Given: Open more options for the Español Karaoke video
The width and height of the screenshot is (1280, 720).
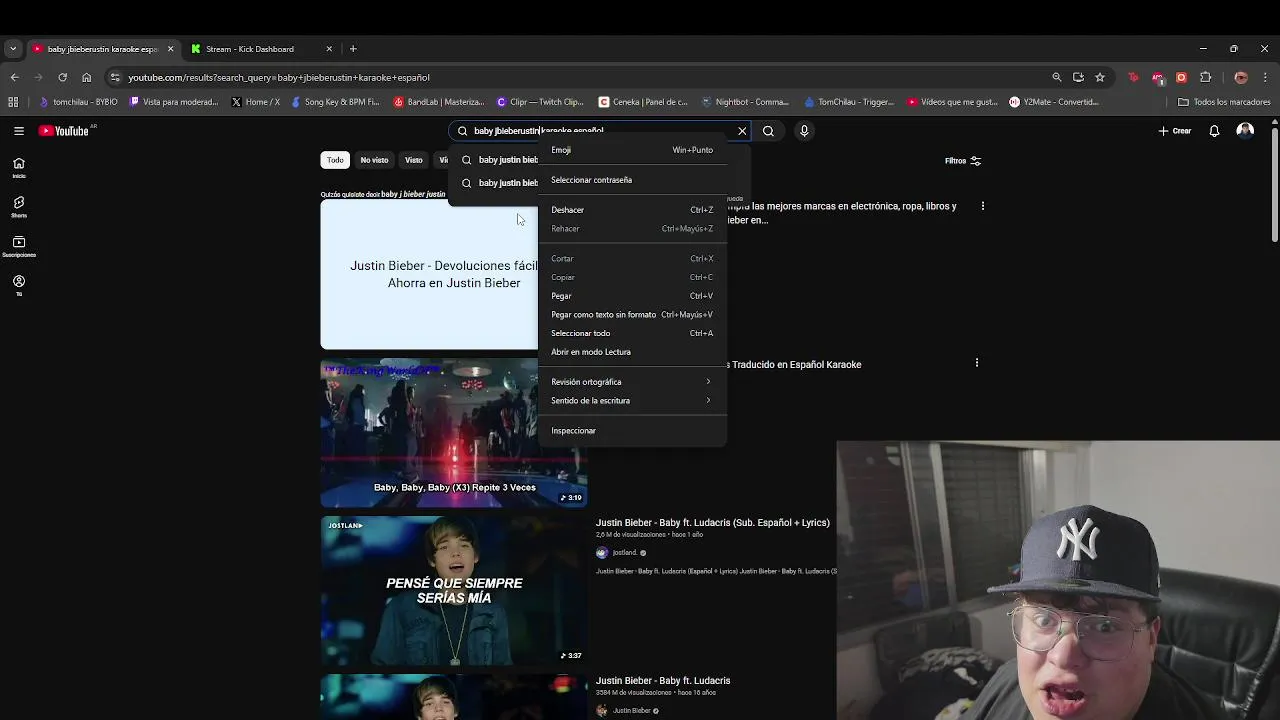Looking at the screenshot, I should click(977, 363).
